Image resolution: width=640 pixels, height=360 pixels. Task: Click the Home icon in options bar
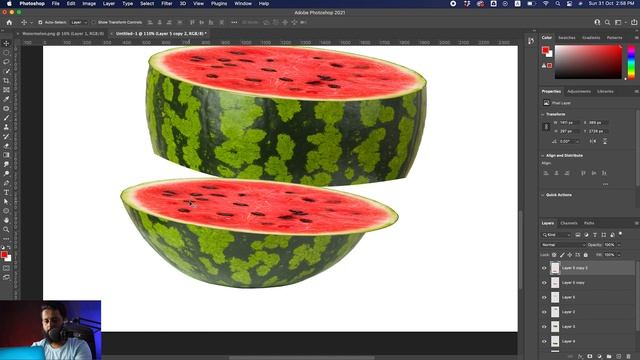[9, 22]
